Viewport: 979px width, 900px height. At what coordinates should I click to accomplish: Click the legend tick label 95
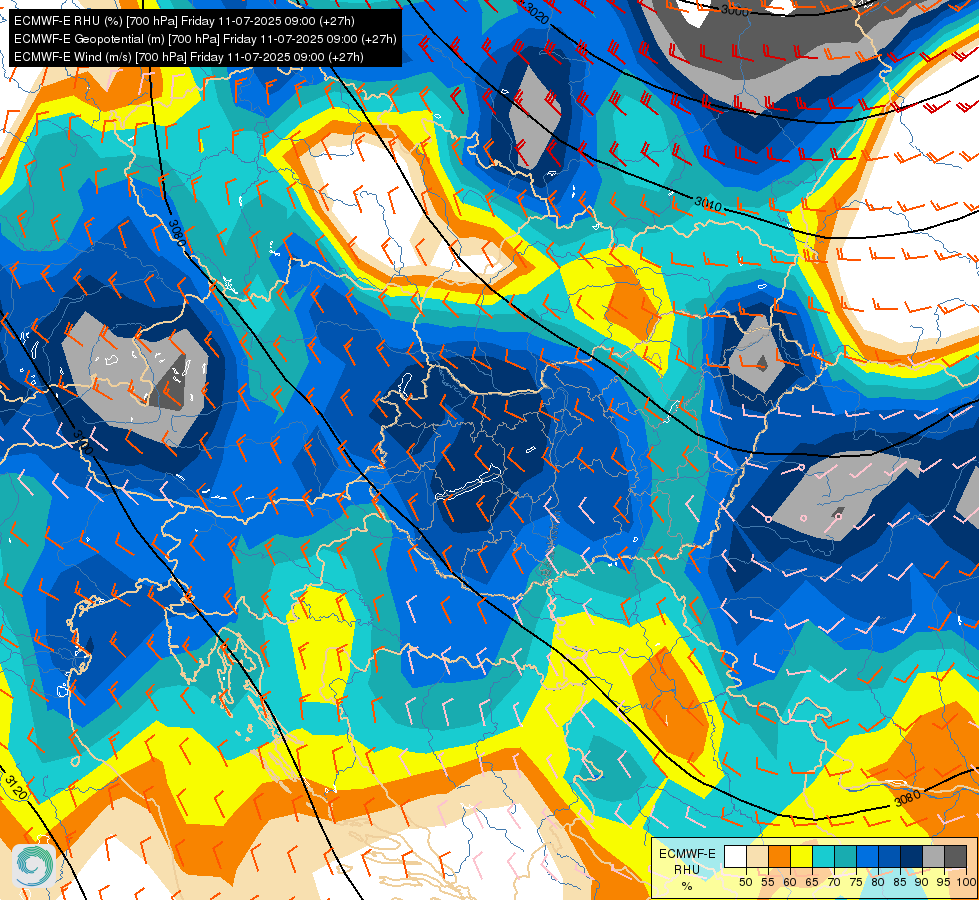click(943, 882)
